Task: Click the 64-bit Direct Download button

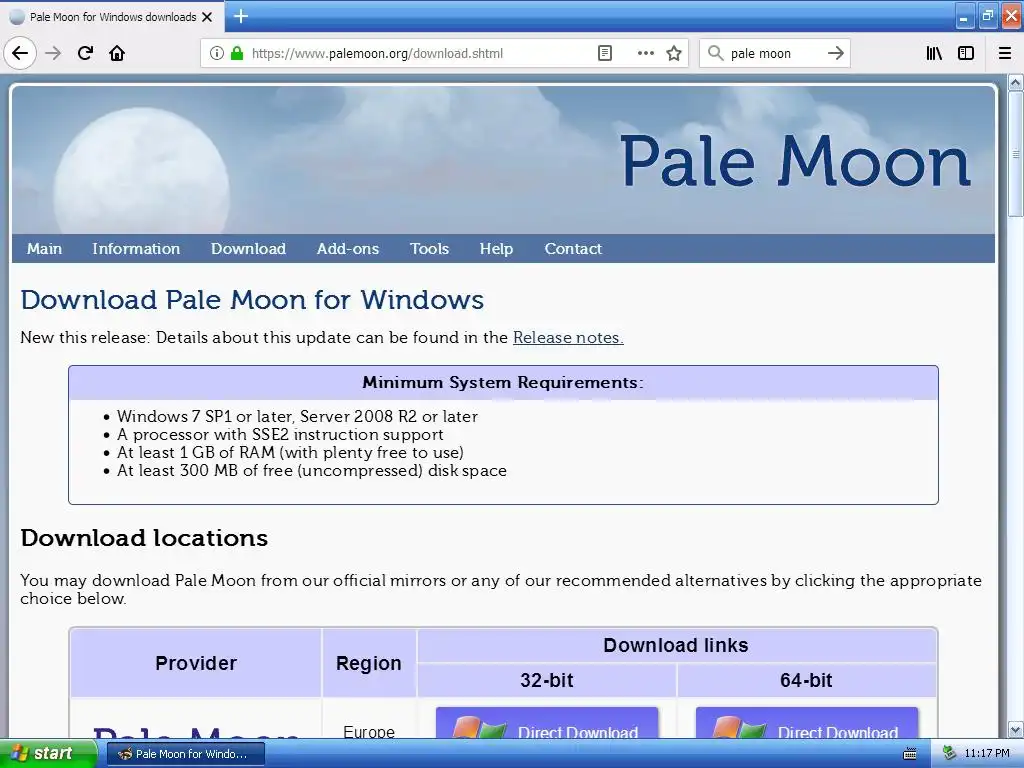Action: pyautogui.click(x=807, y=724)
